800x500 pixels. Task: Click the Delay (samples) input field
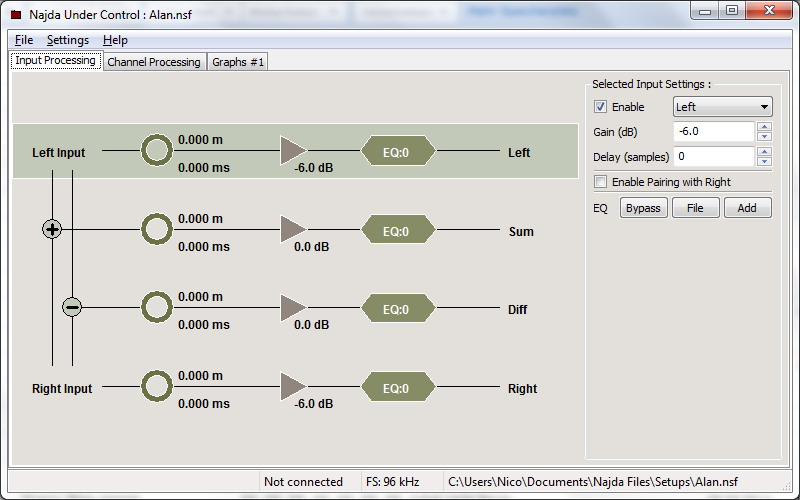(x=714, y=157)
